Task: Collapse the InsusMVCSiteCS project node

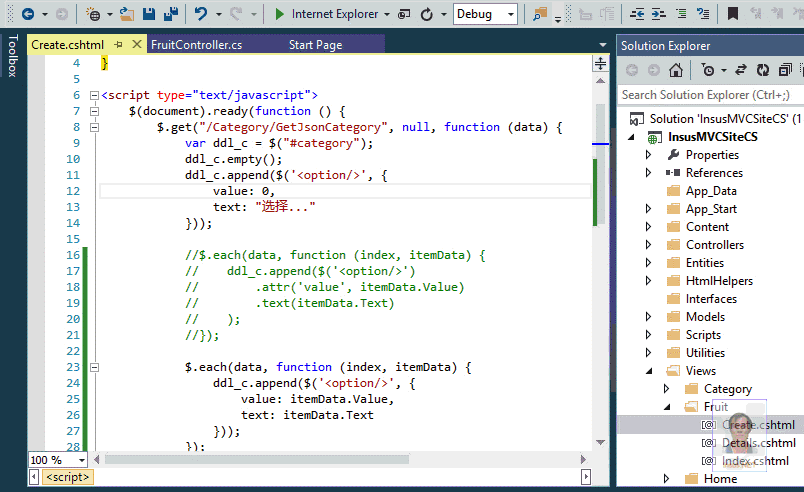Action: point(631,137)
